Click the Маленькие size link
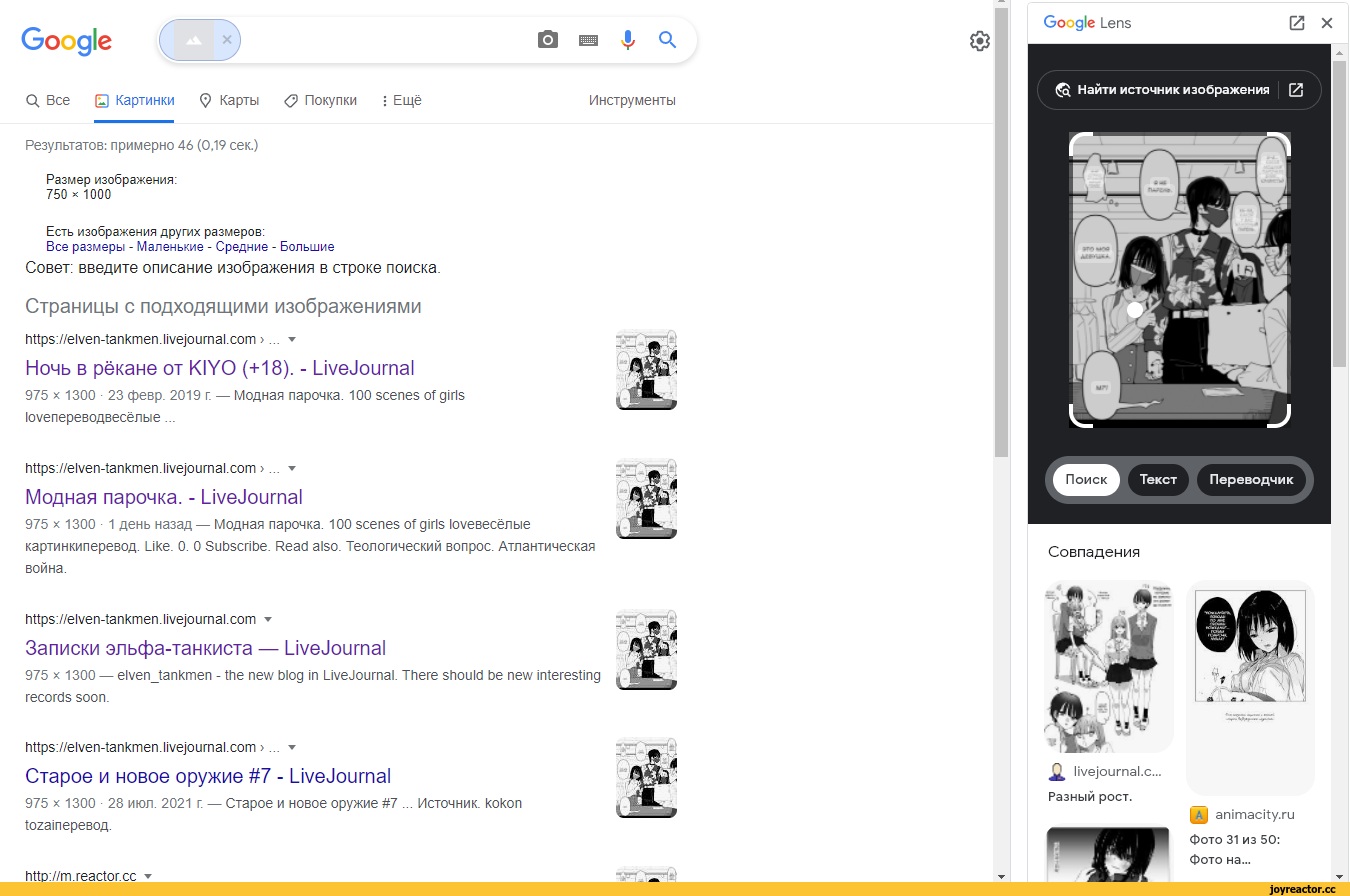Screen dimensions: 1350x896 [x=172, y=246]
